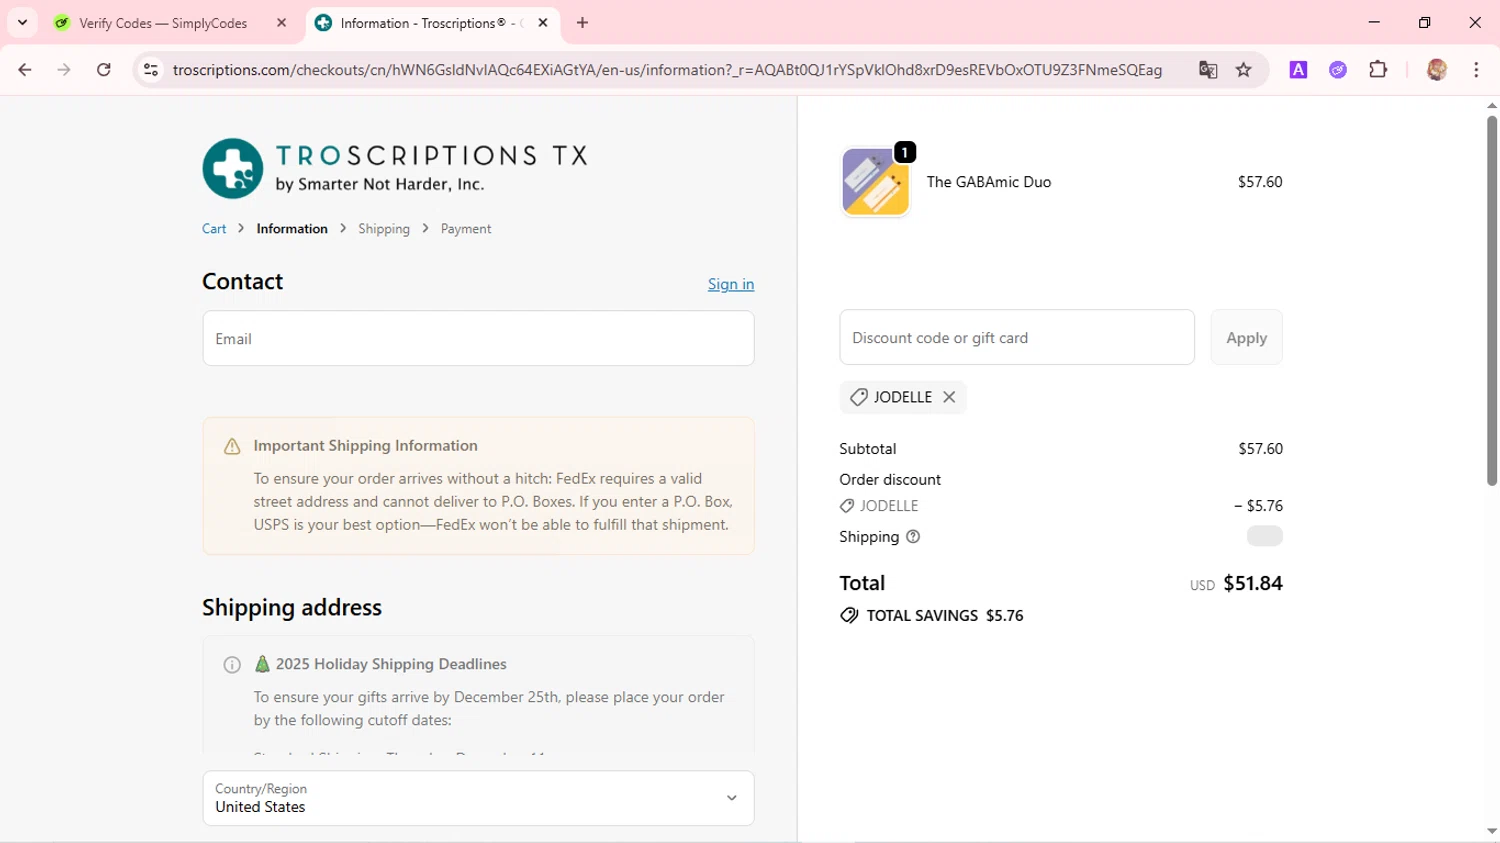Click the Troscriptions TX logo
The height and width of the screenshot is (843, 1500).
[x=395, y=168]
